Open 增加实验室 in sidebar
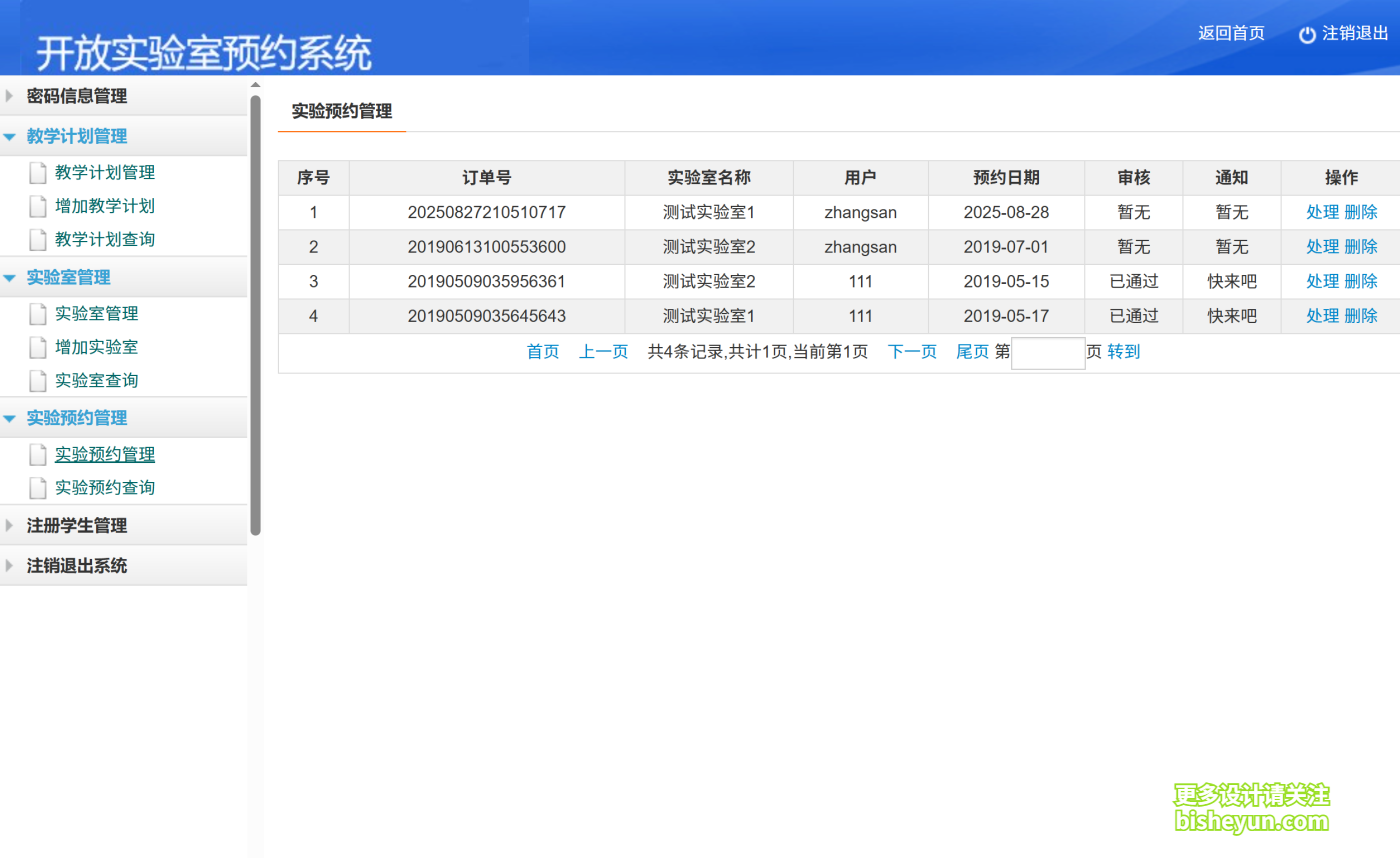 (97, 348)
